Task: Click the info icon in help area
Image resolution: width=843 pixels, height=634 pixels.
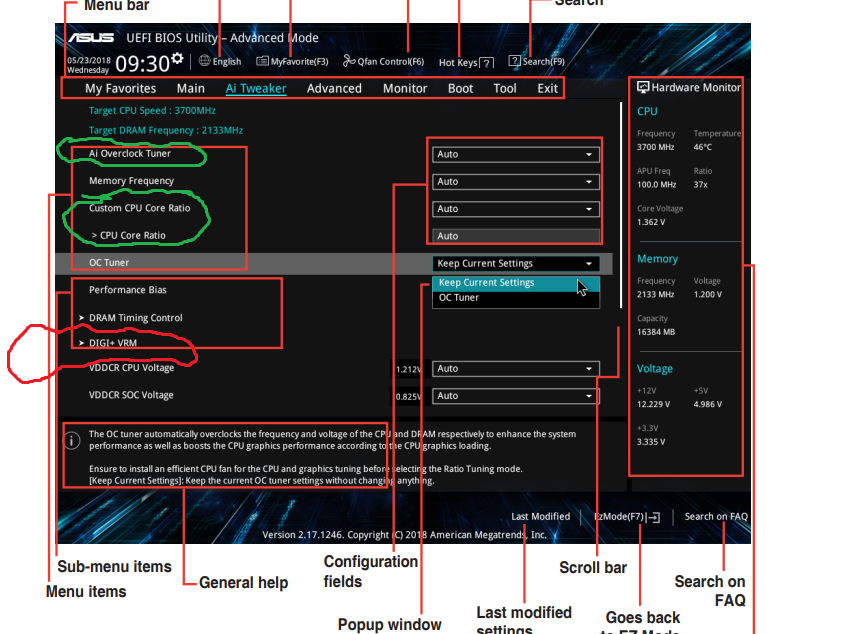Action: coord(72,440)
